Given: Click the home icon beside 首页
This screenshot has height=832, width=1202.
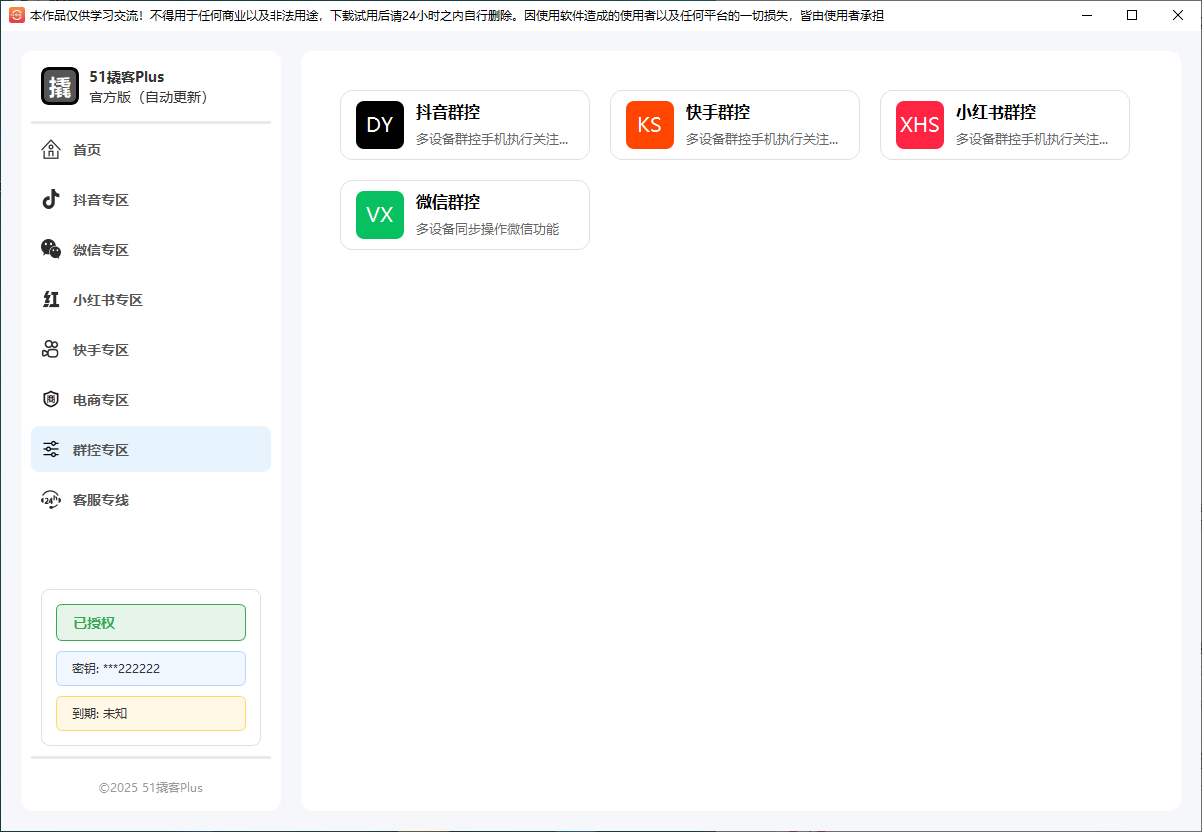Looking at the screenshot, I should tap(51, 150).
